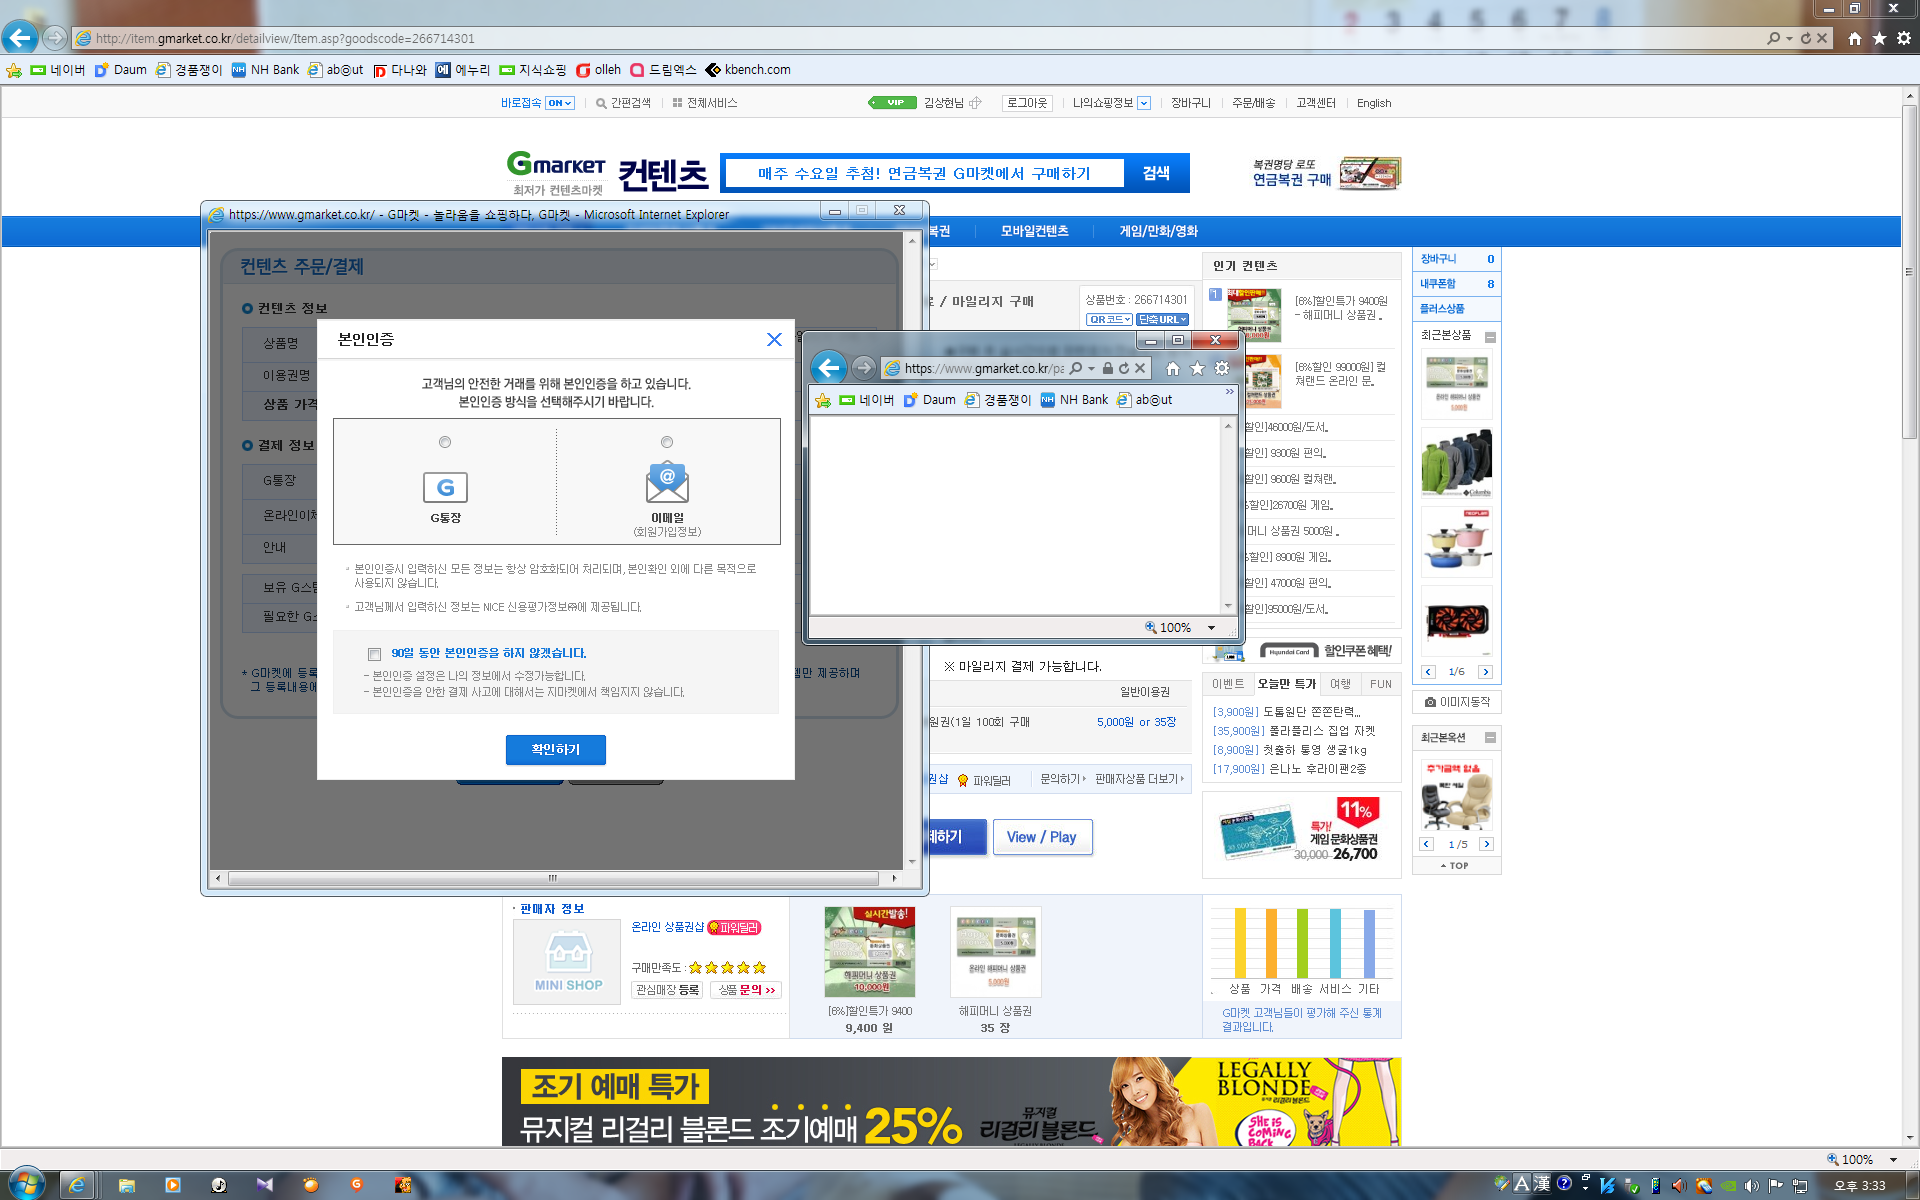Image resolution: width=1920 pixels, height=1200 pixels.
Task: Refresh the main browser page
Action: (1806, 38)
